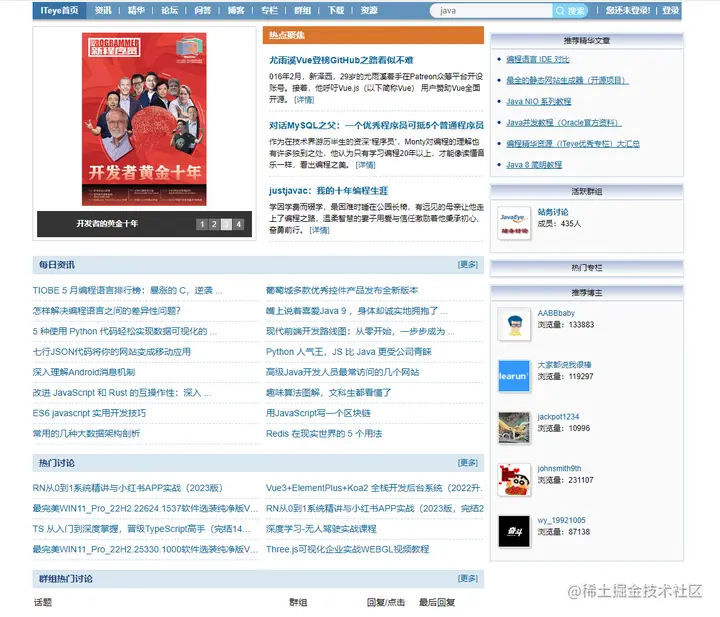Open the 博客 nav item
Screen dimensions: 720x617
tap(236, 10)
